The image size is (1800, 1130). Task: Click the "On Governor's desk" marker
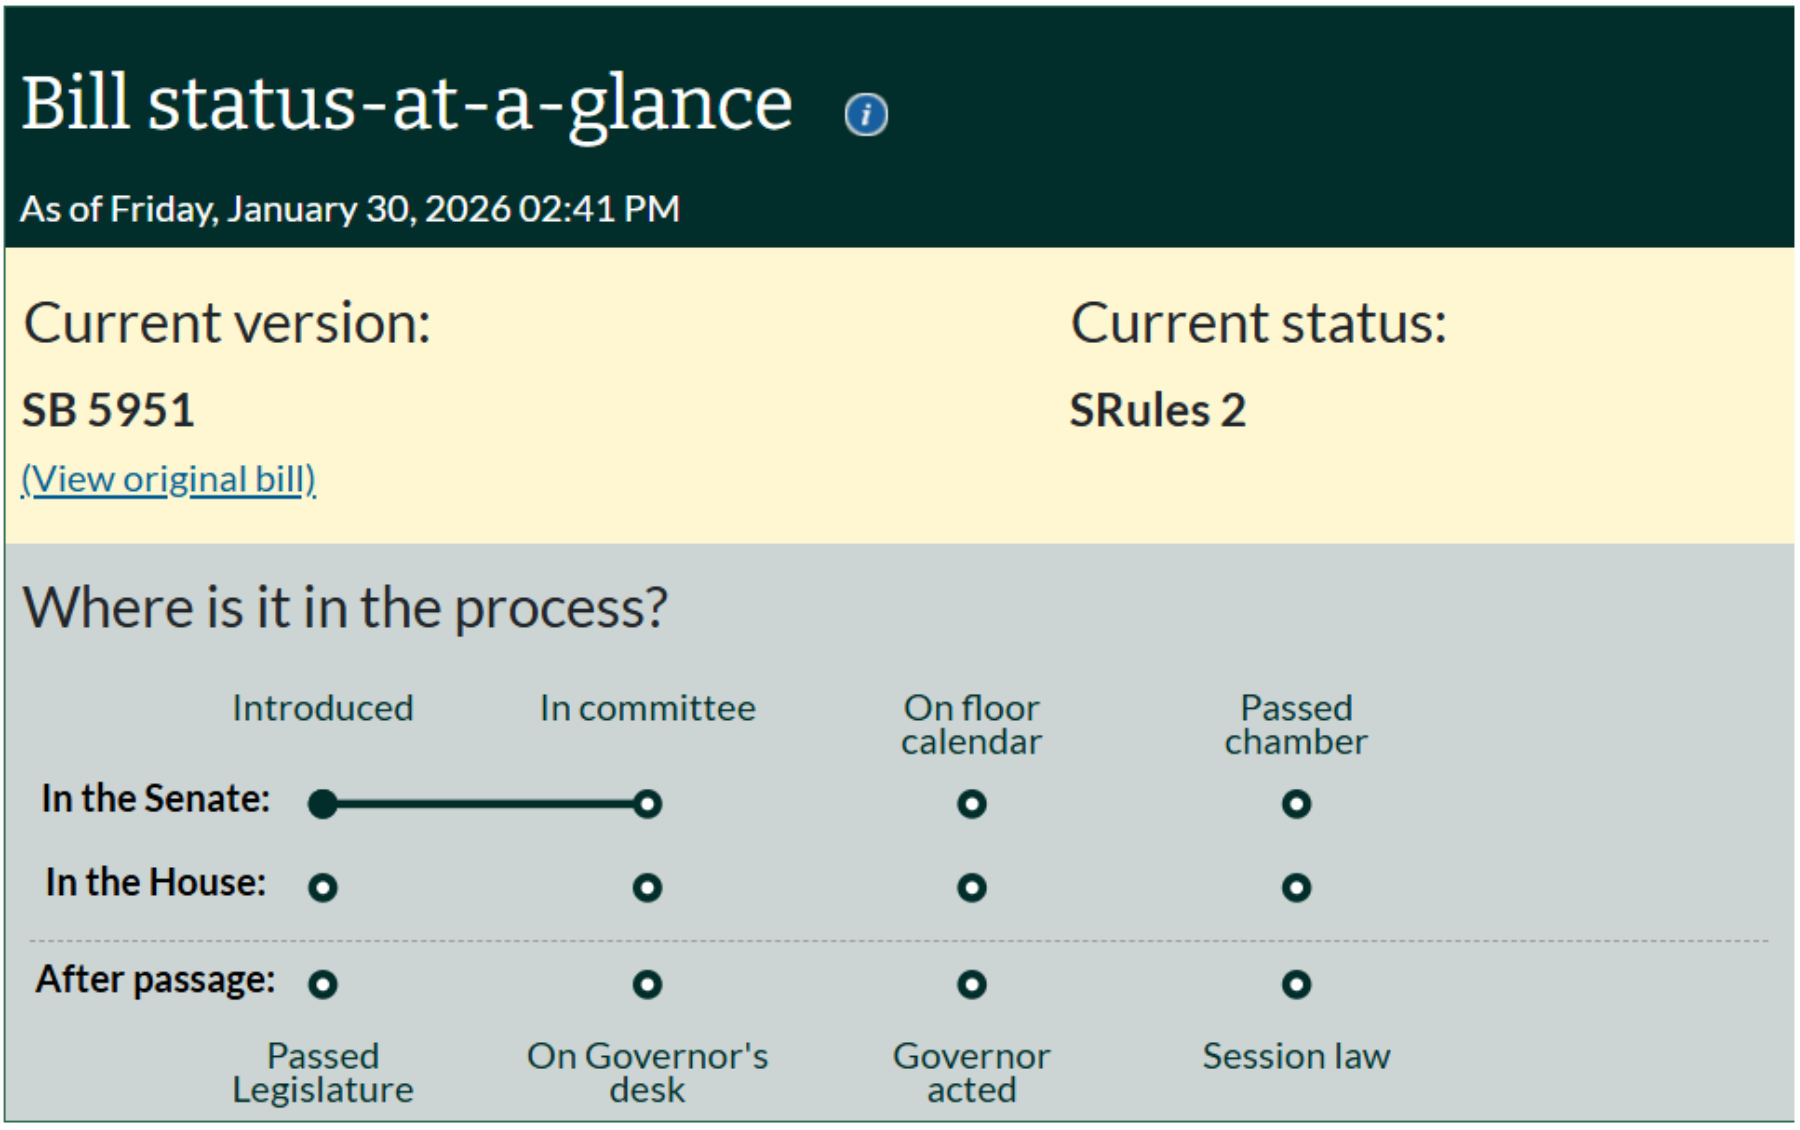646,986
